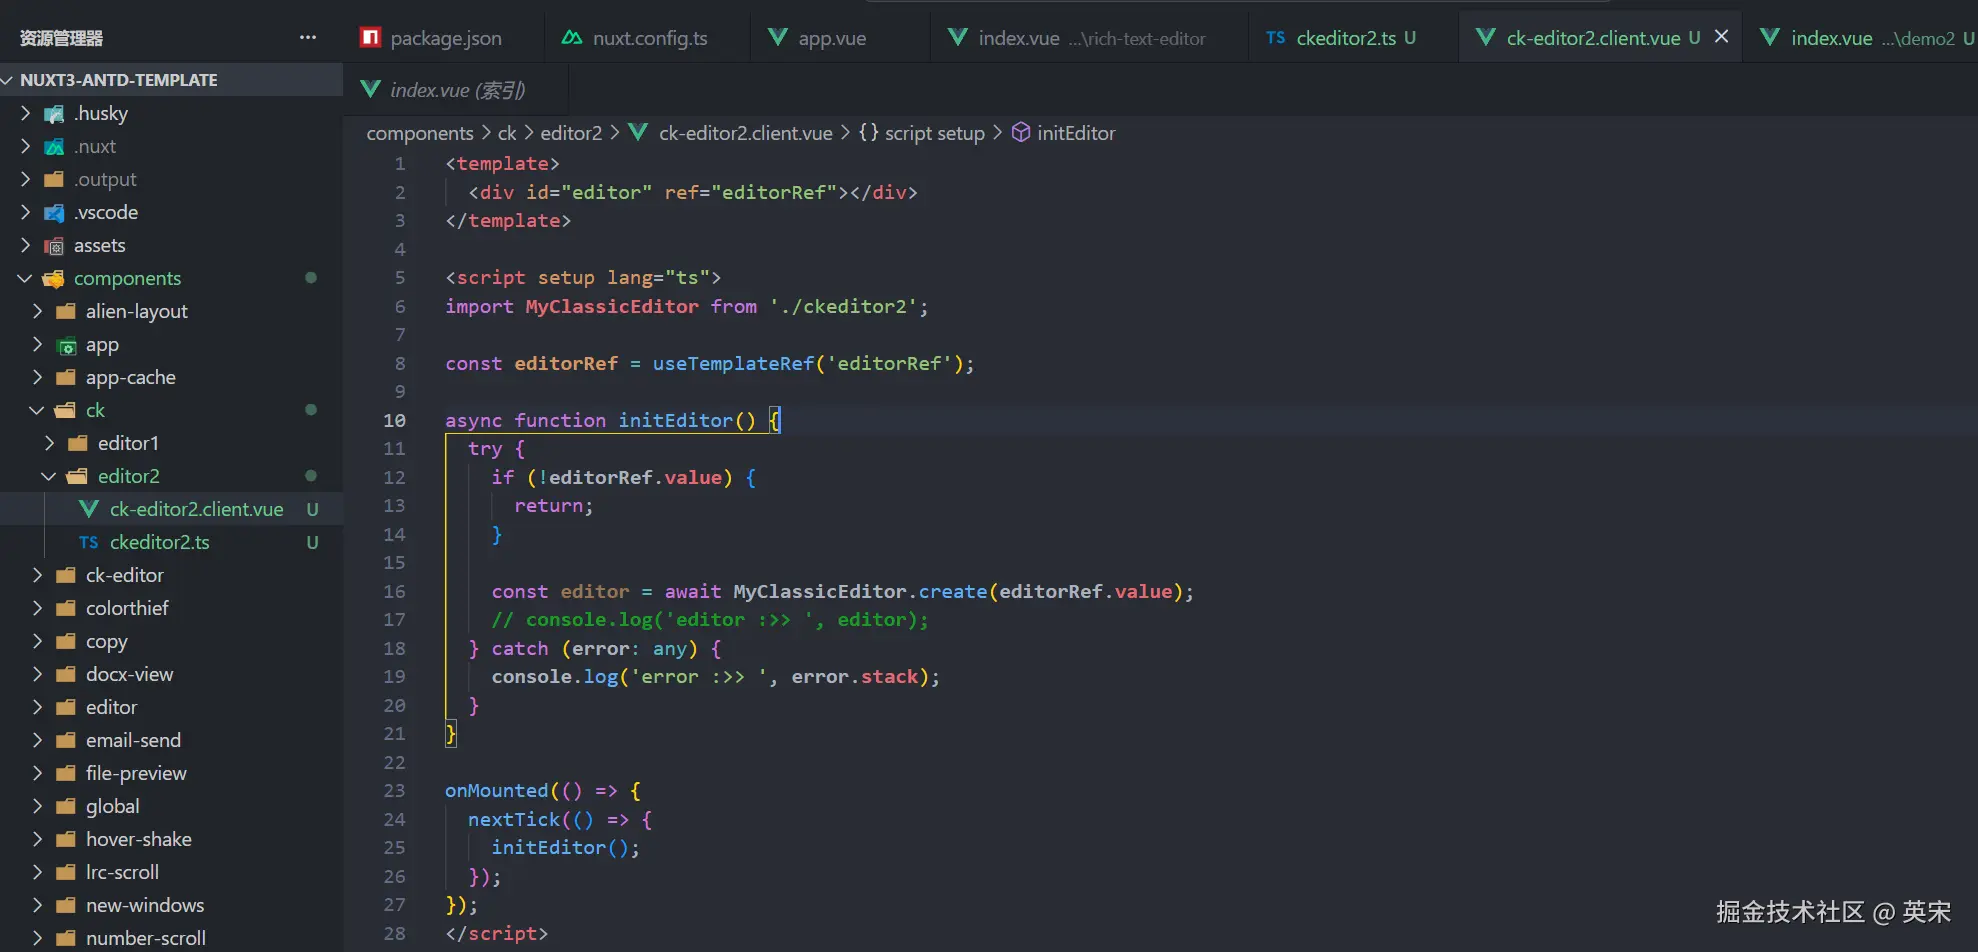This screenshot has width=1978, height=952.
Task: Expand the lrc-scroll folder chevron
Action: coord(38,873)
